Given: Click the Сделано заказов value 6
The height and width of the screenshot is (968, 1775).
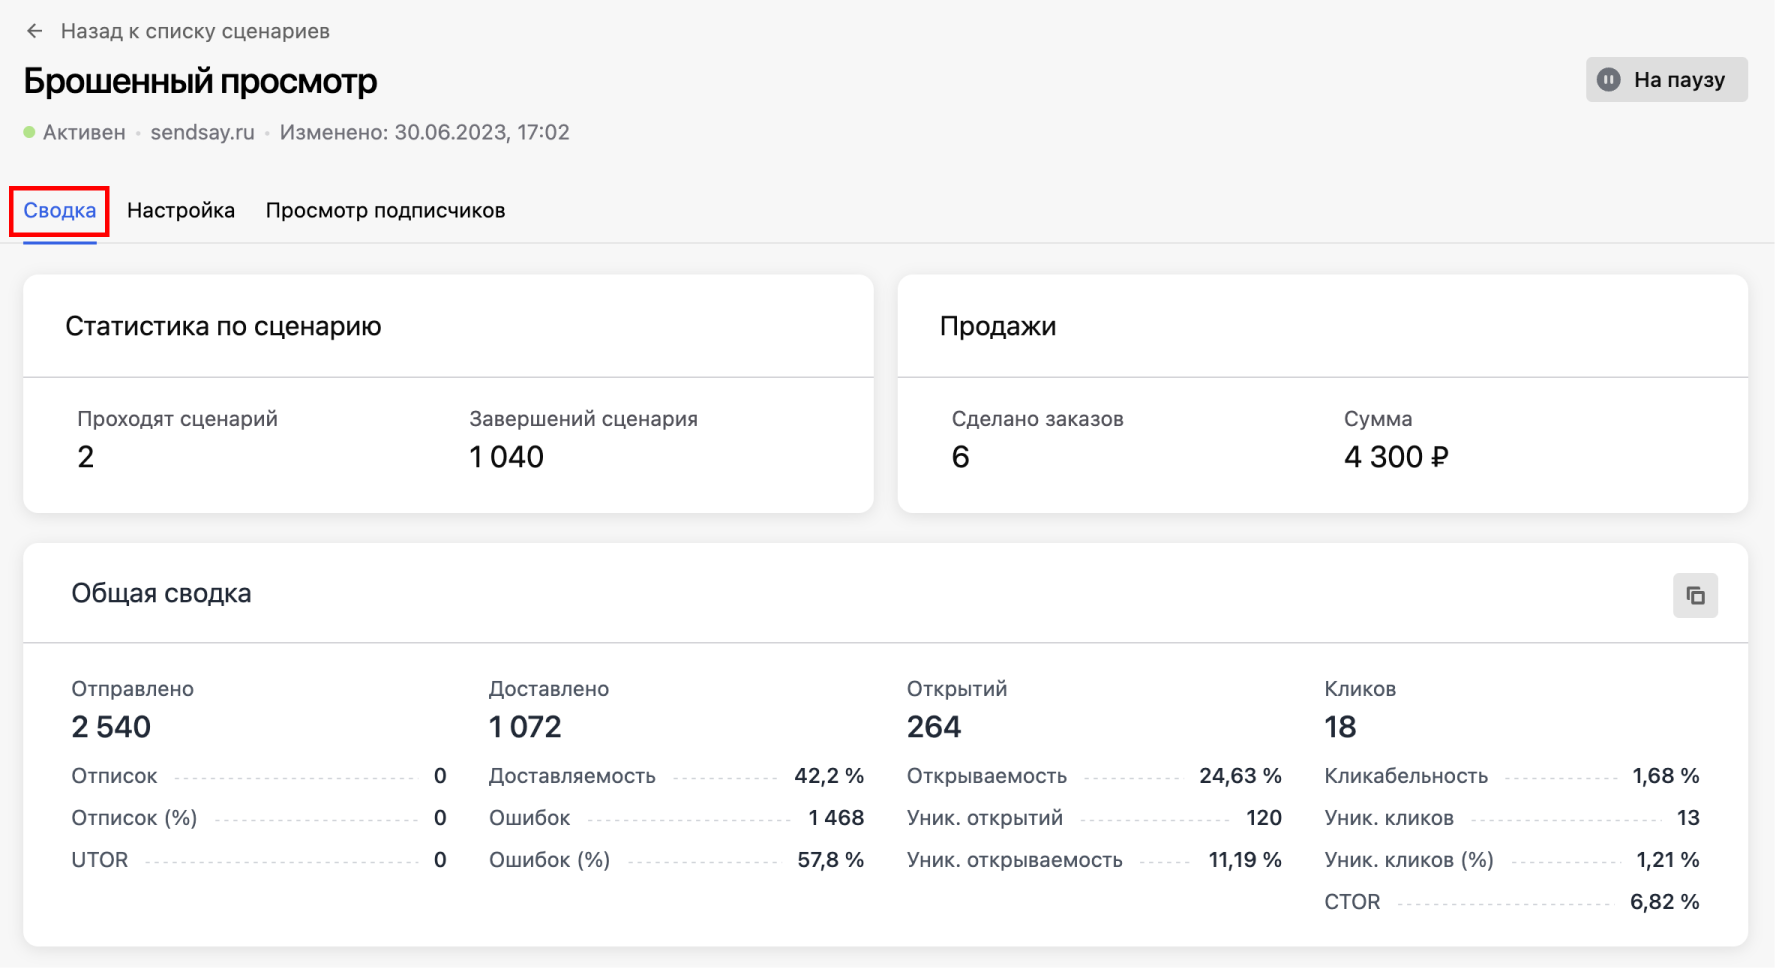Looking at the screenshot, I should [x=960, y=457].
